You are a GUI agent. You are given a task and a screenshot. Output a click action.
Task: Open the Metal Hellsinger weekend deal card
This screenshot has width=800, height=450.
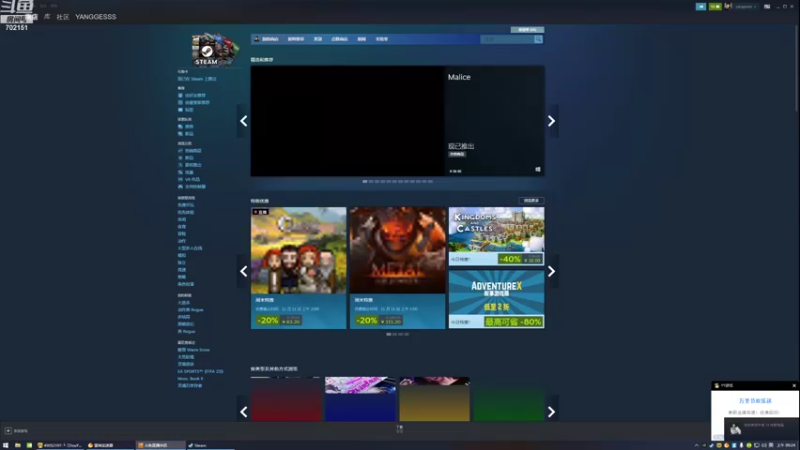click(x=397, y=268)
